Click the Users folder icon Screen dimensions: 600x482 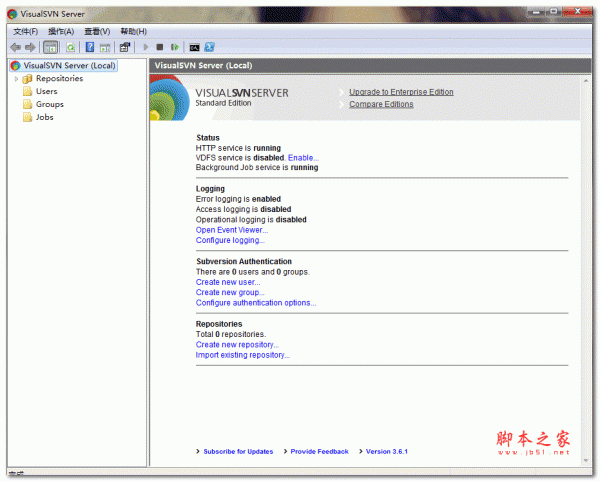tap(27, 91)
